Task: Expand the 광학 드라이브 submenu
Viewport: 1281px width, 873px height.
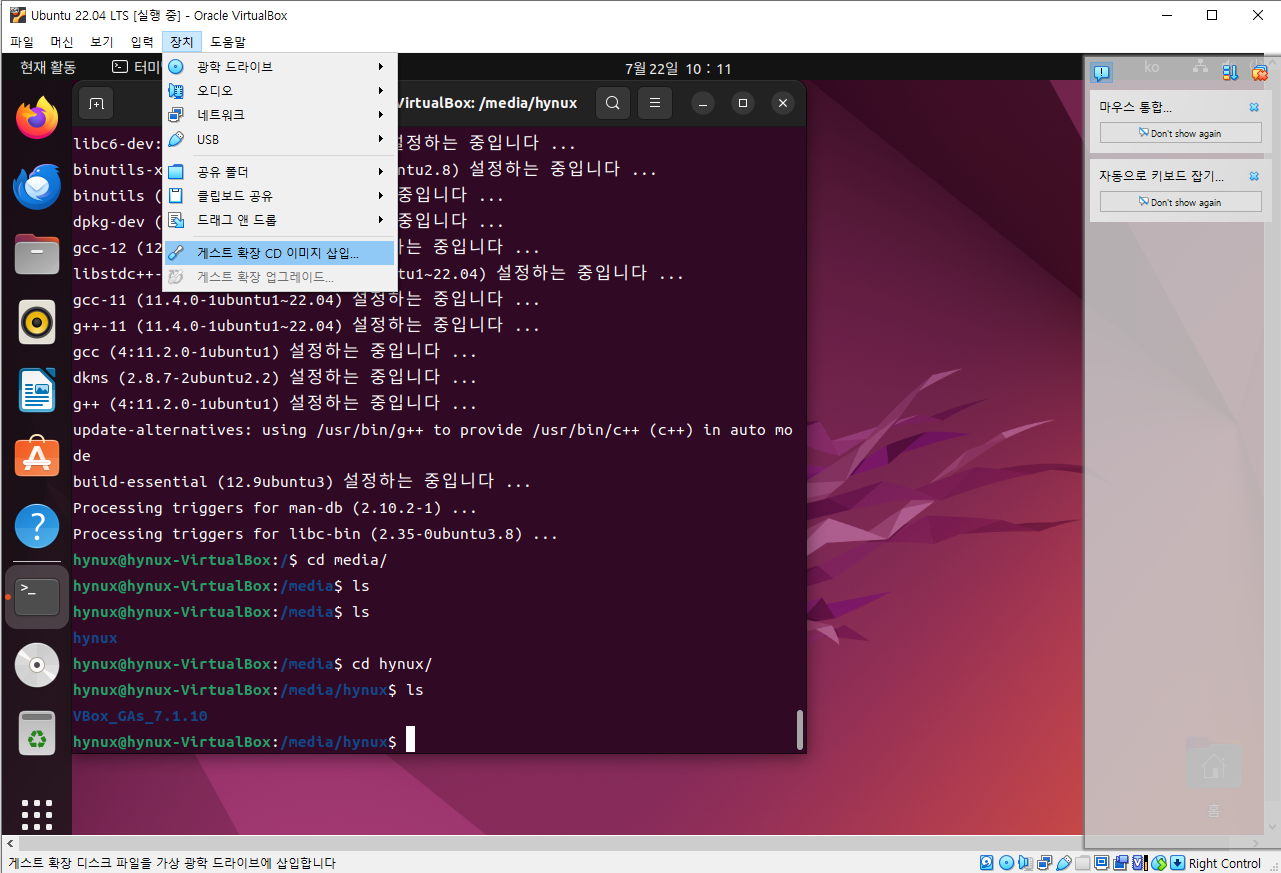Action: (x=280, y=66)
